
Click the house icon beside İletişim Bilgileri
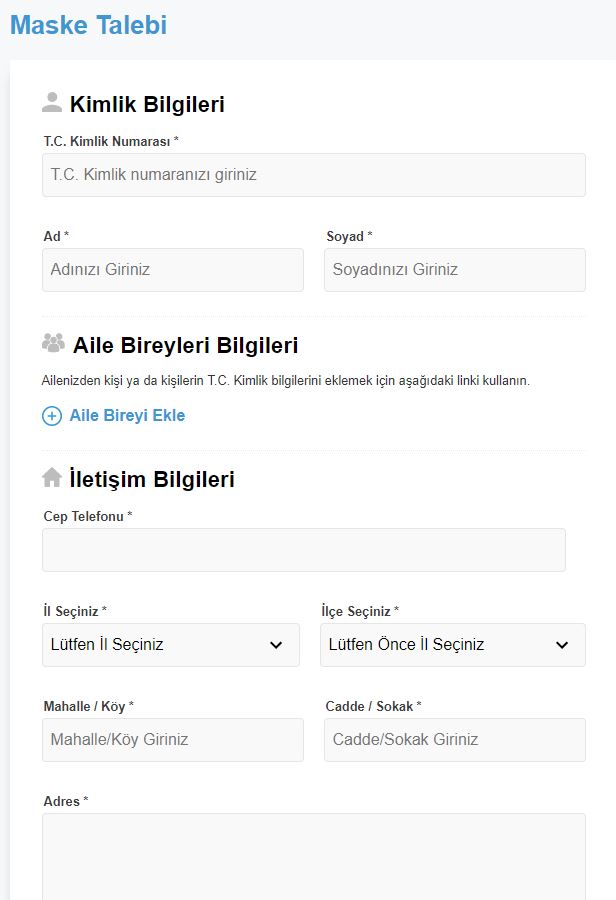pyautogui.click(x=52, y=477)
